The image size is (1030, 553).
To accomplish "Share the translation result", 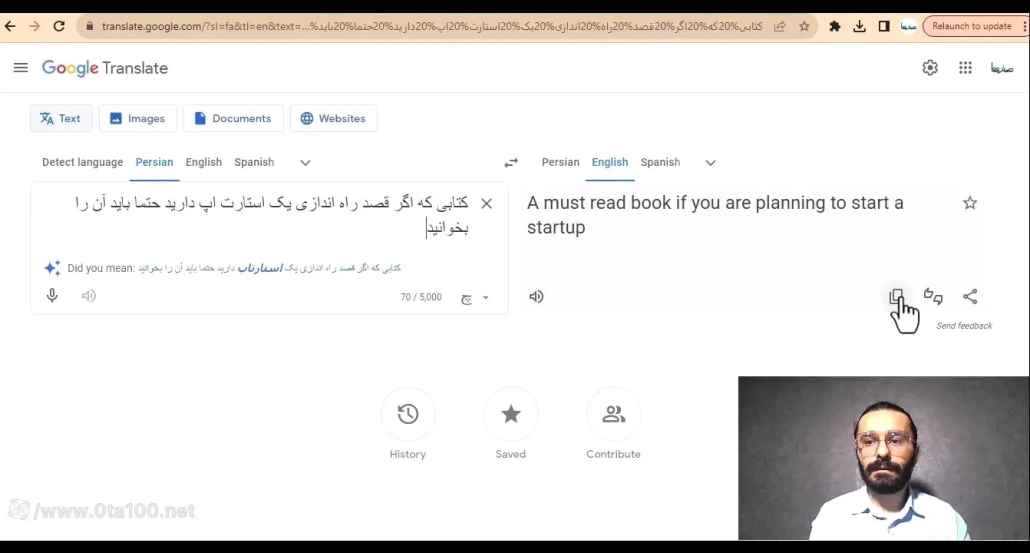I will (x=969, y=296).
